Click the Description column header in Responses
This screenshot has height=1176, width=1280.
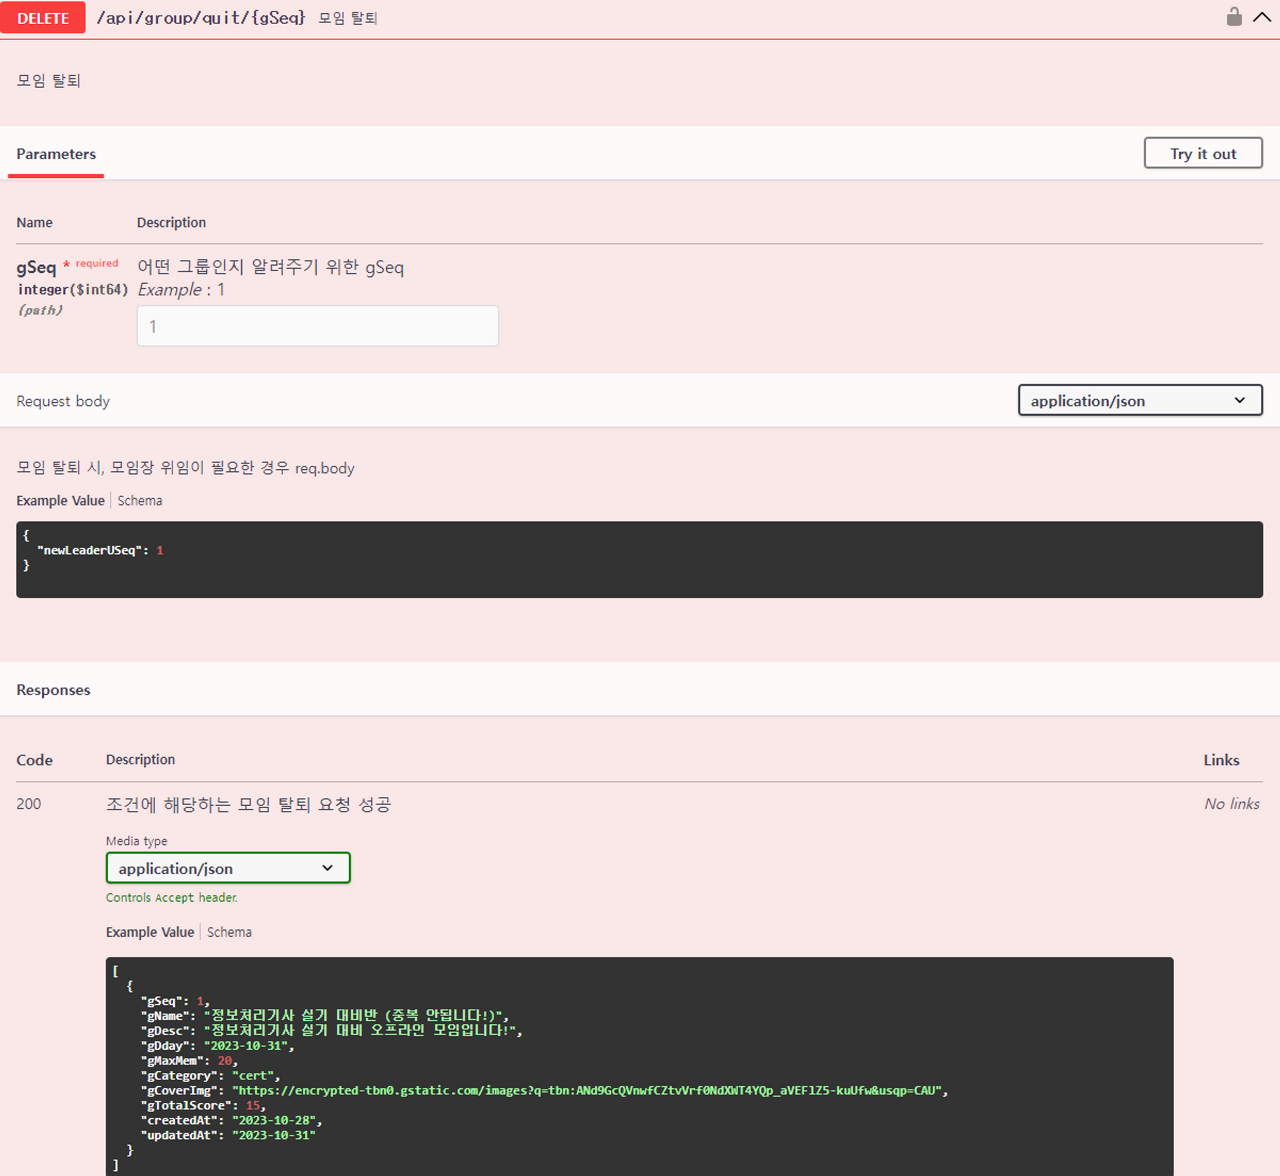(140, 760)
